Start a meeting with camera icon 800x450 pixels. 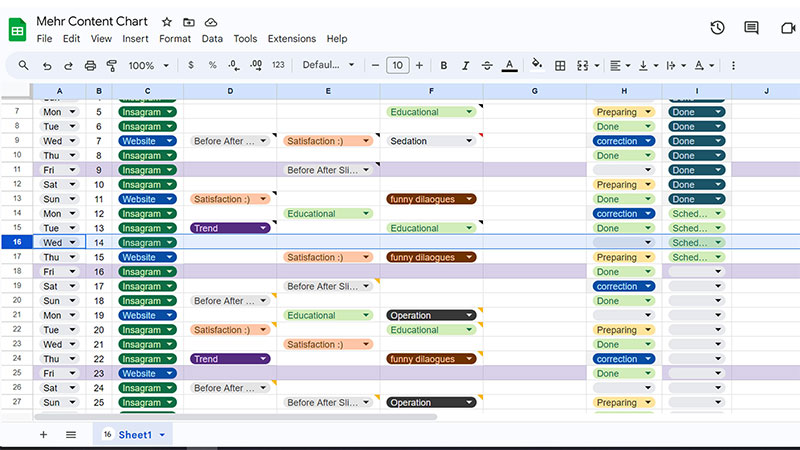click(788, 28)
